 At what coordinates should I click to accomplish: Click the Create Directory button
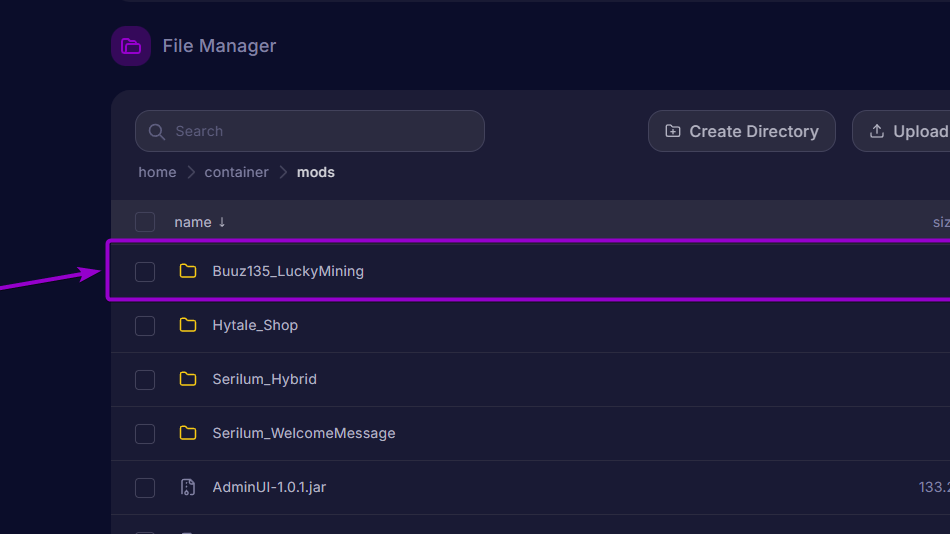pos(742,131)
